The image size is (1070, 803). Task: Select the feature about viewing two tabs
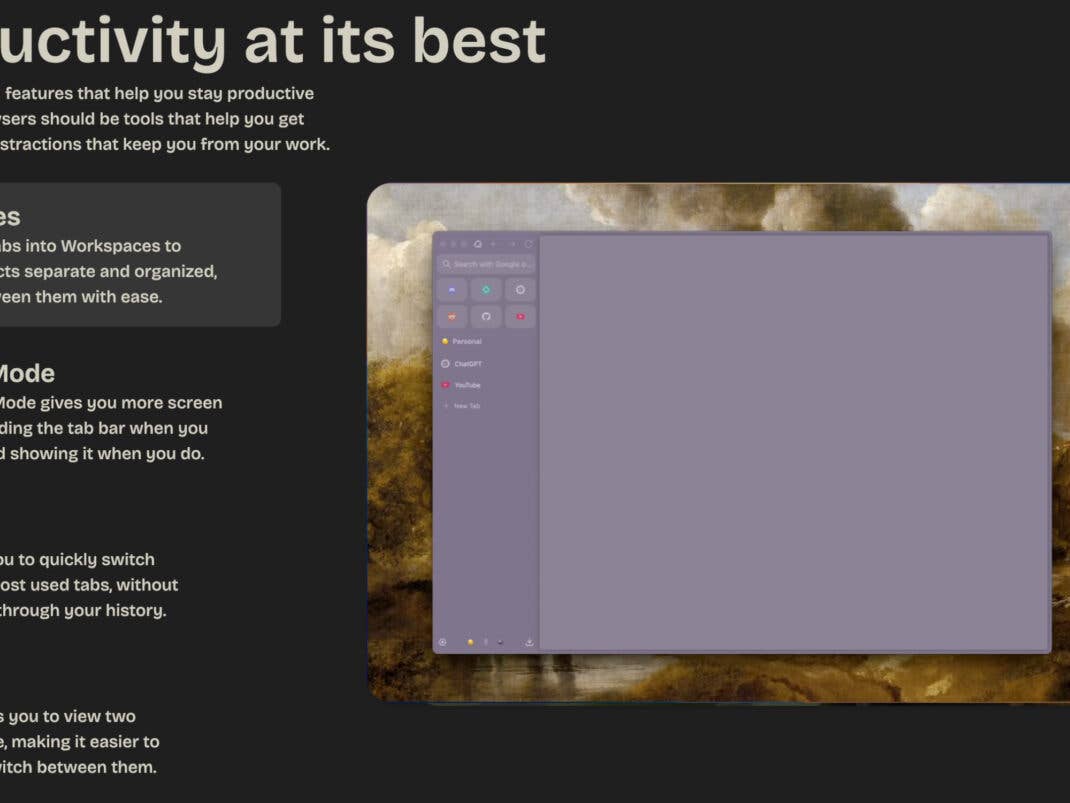(x=80, y=742)
